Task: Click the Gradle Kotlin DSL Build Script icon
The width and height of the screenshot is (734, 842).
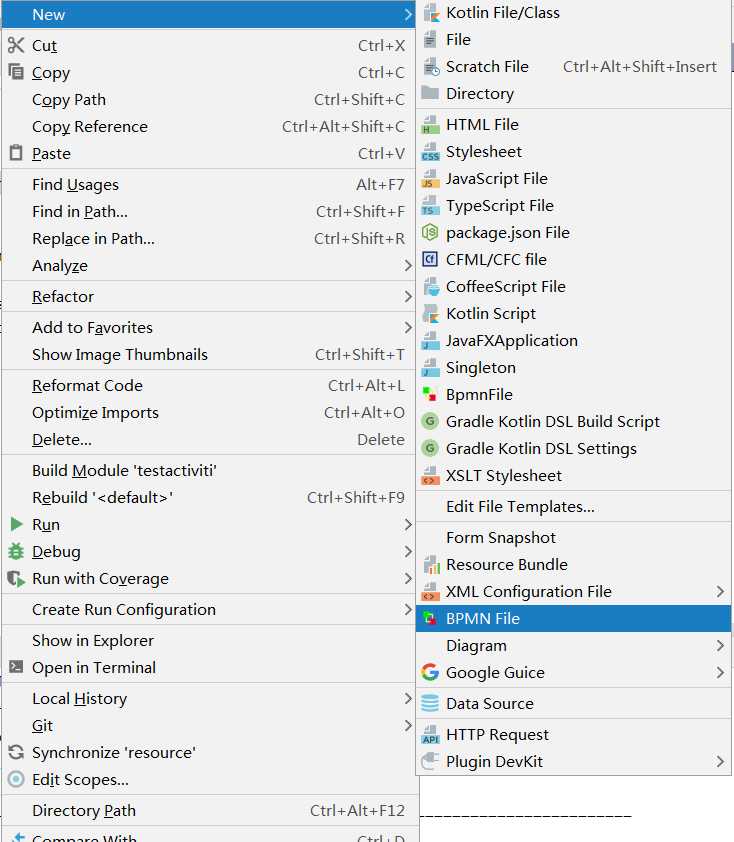Action: coord(430,421)
